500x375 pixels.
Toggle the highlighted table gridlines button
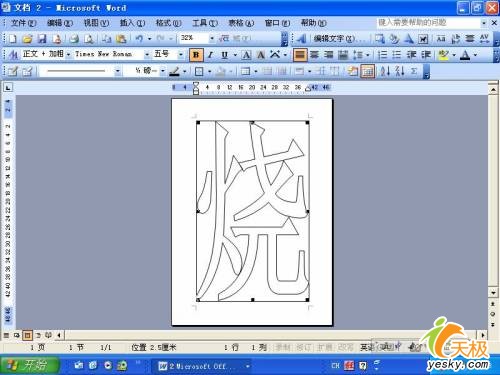[x=367, y=71]
